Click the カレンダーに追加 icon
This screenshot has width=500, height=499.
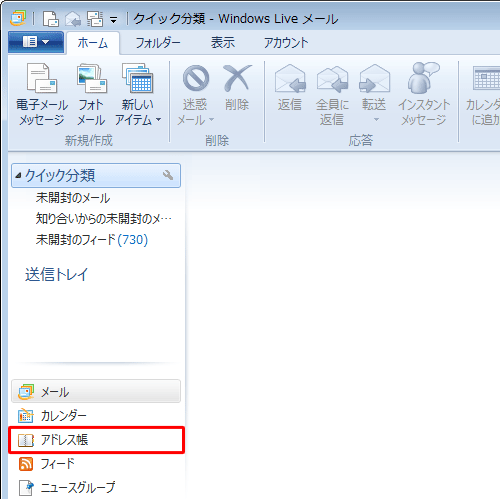point(487,79)
